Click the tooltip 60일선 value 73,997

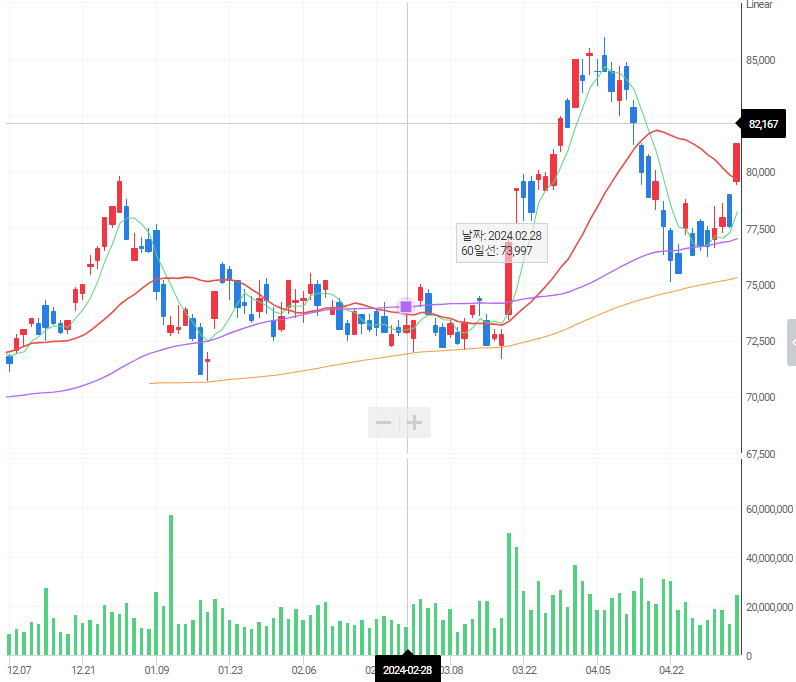pos(516,250)
